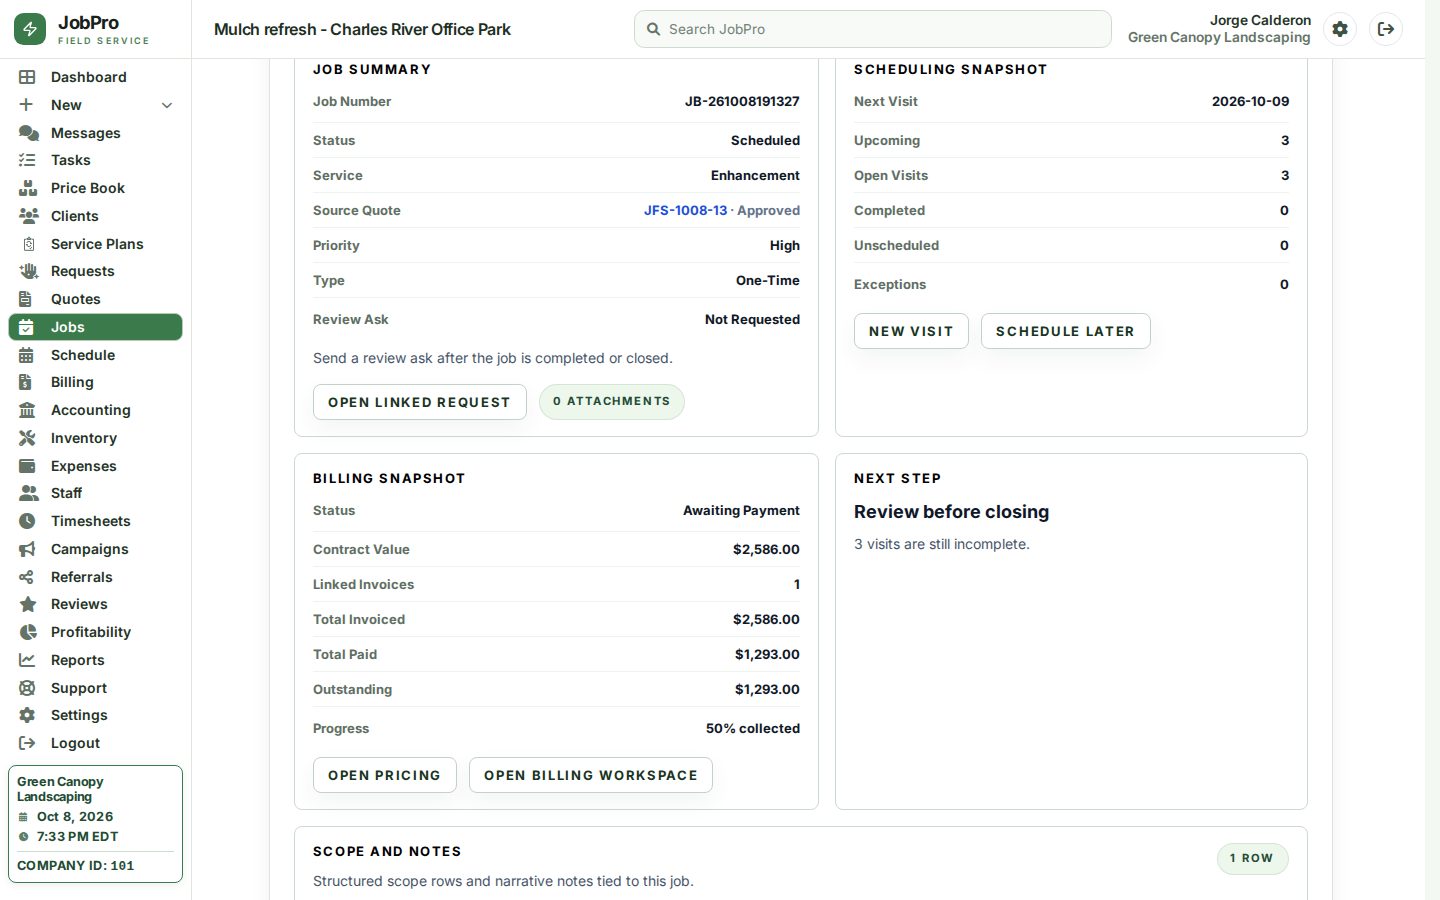
Task: Click the Inventory tools icon
Action: pyautogui.click(x=27, y=438)
